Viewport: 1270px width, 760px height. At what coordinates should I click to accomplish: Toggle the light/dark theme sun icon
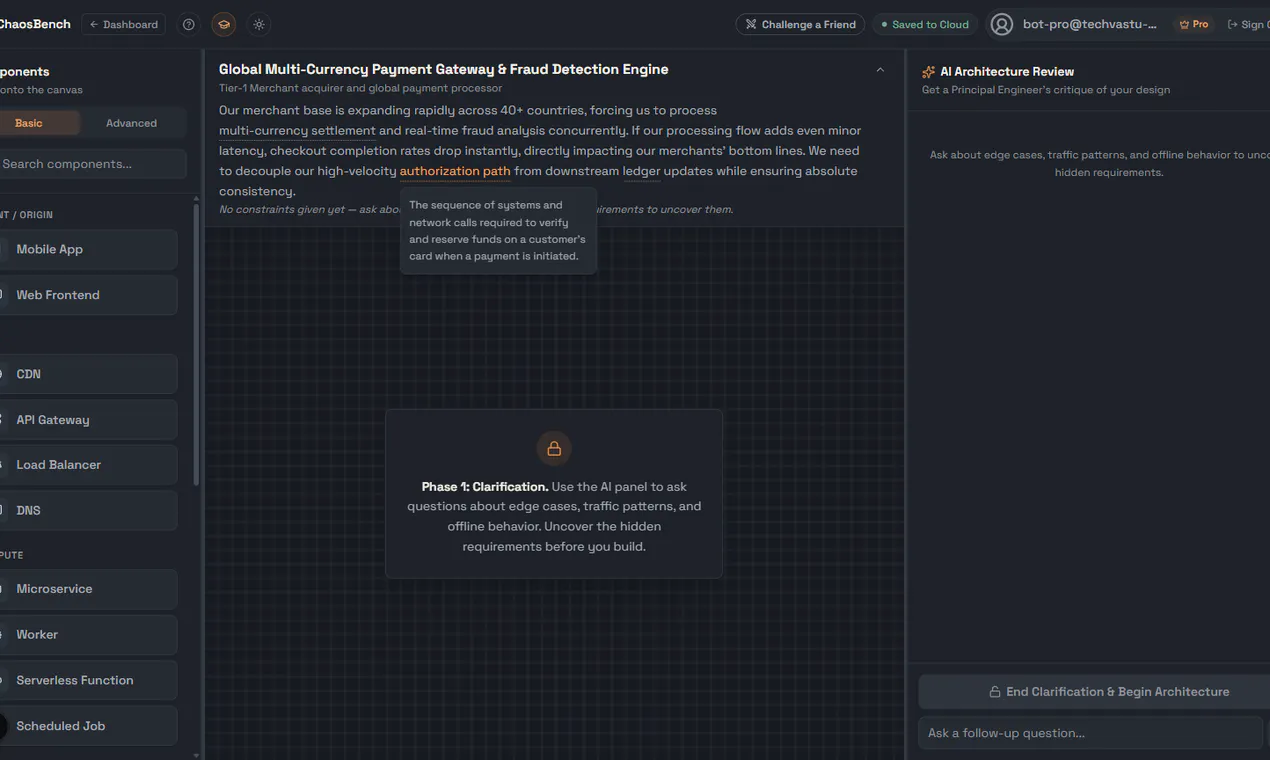pyautogui.click(x=259, y=24)
